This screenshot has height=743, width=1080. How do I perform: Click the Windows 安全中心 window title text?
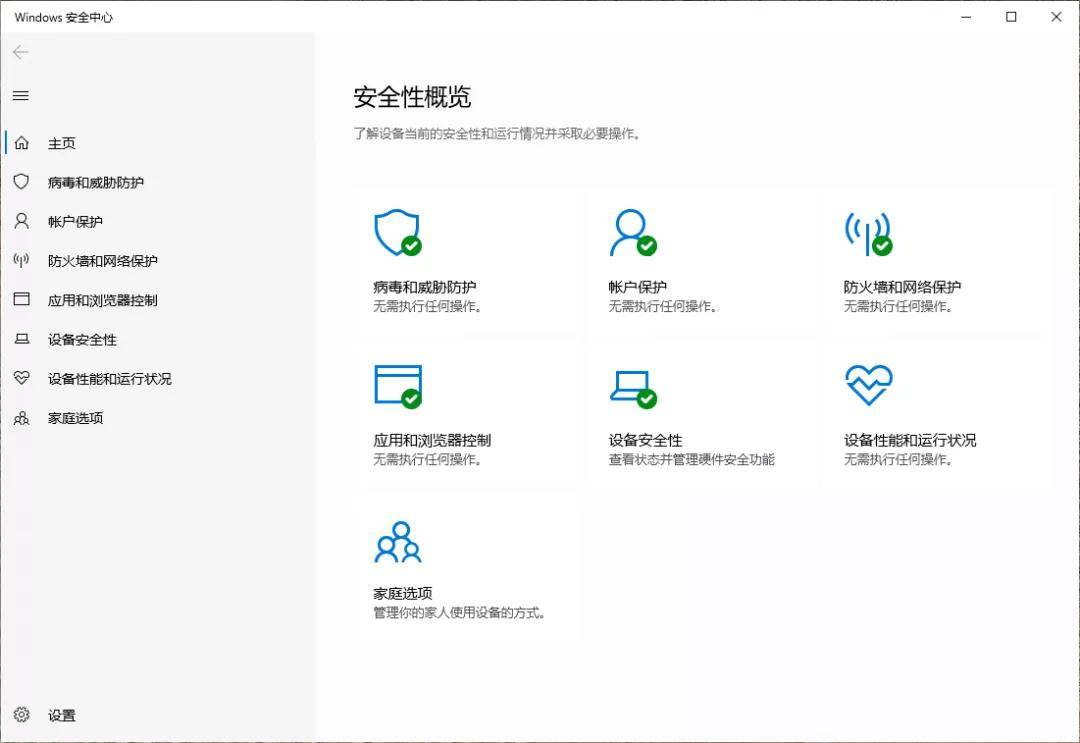tap(63, 17)
